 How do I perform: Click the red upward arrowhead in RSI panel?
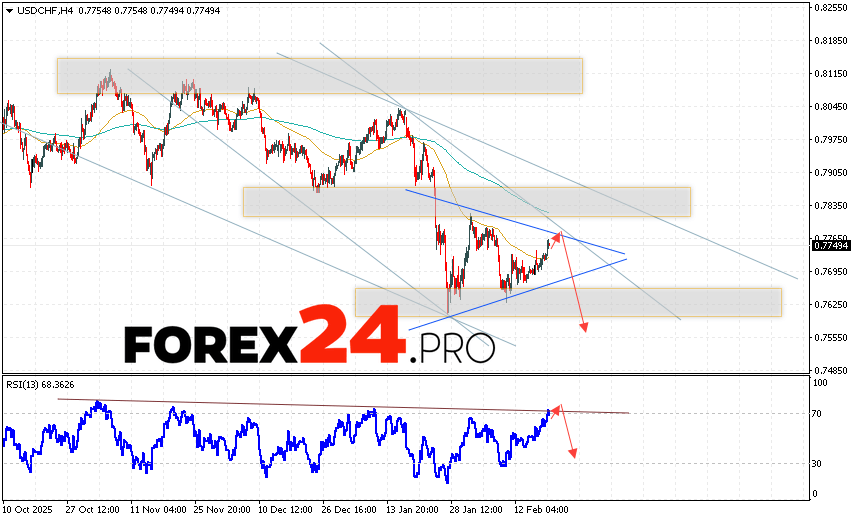[x=557, y=407]
